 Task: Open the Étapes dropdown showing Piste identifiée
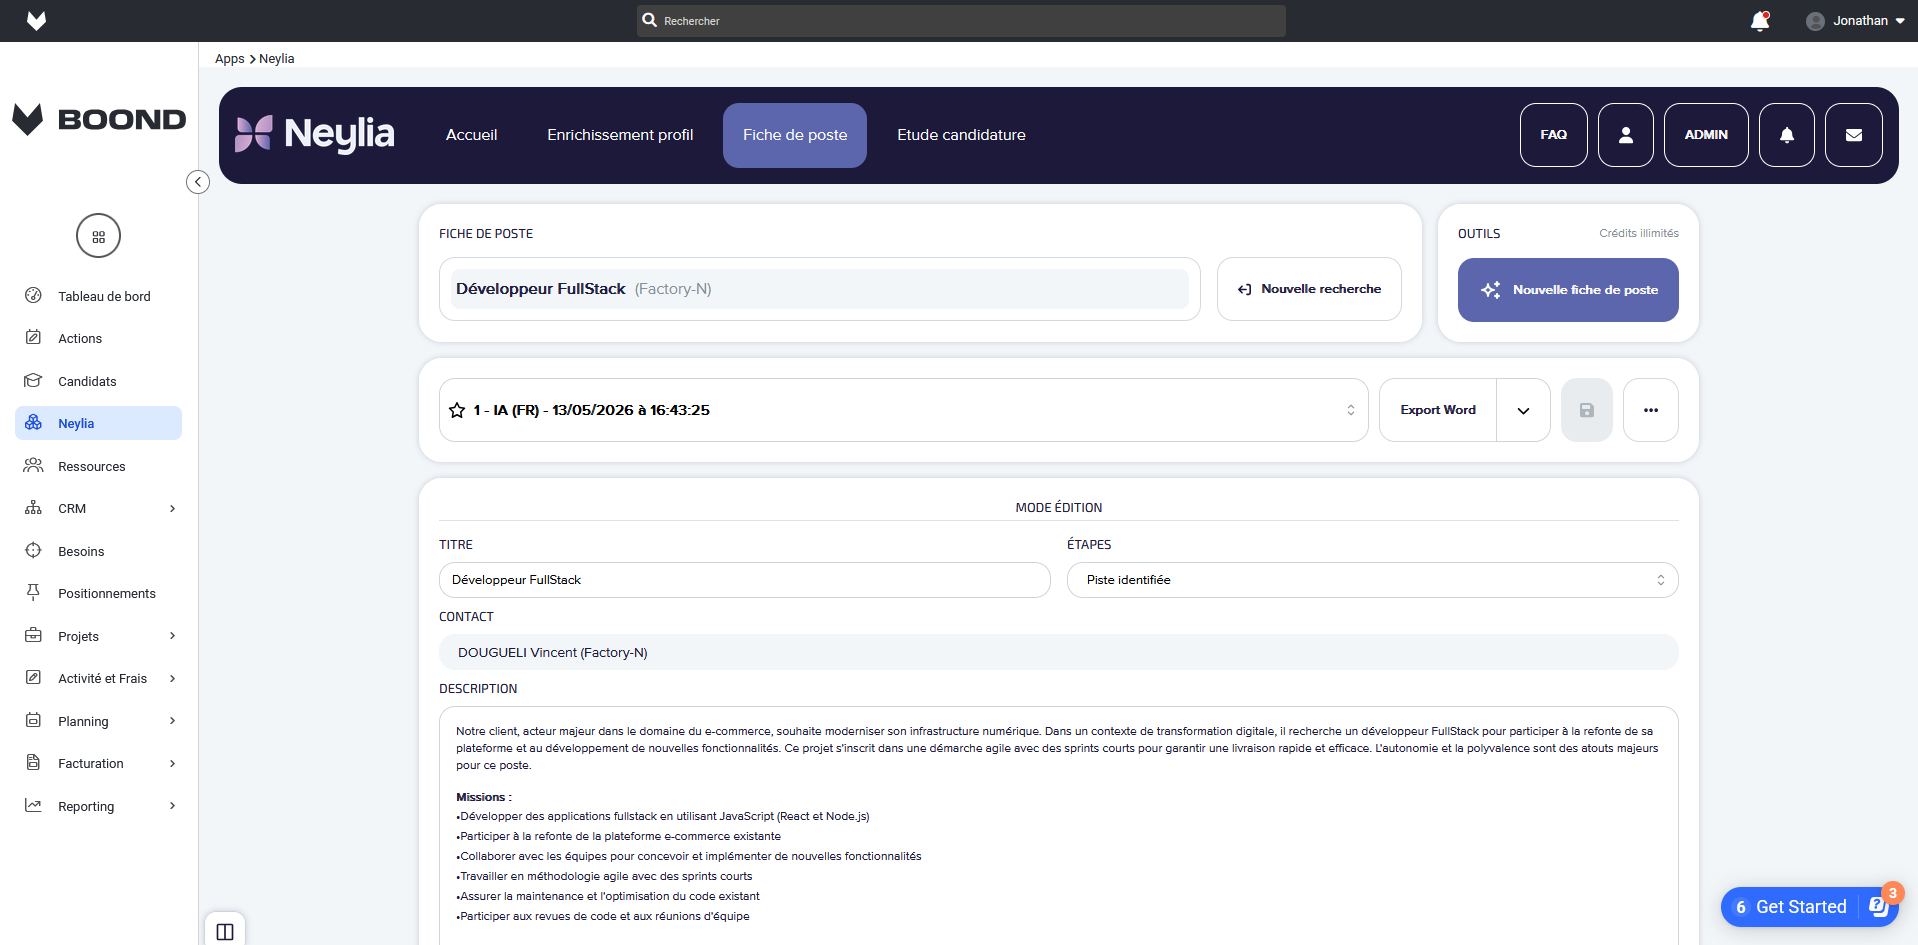click(1372, 580)
